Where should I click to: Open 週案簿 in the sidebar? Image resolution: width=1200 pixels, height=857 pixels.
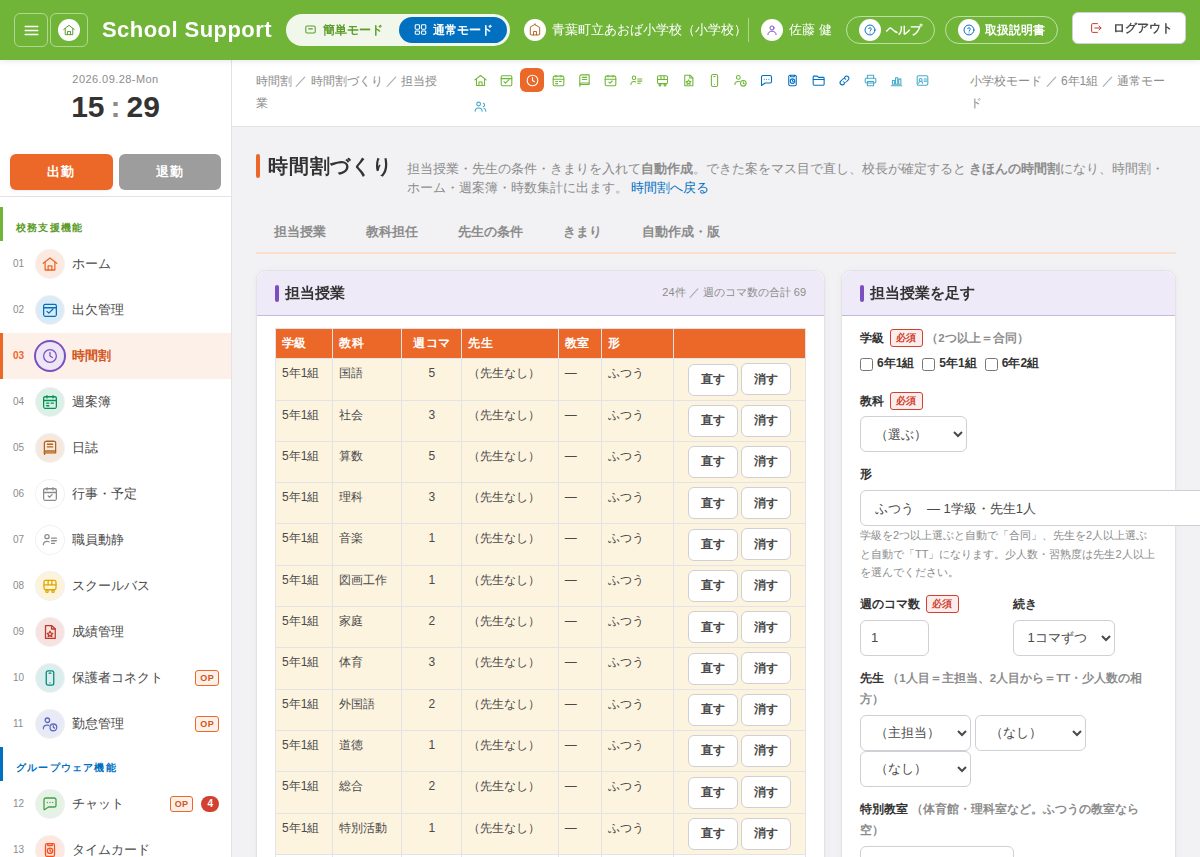pos(116,402)
